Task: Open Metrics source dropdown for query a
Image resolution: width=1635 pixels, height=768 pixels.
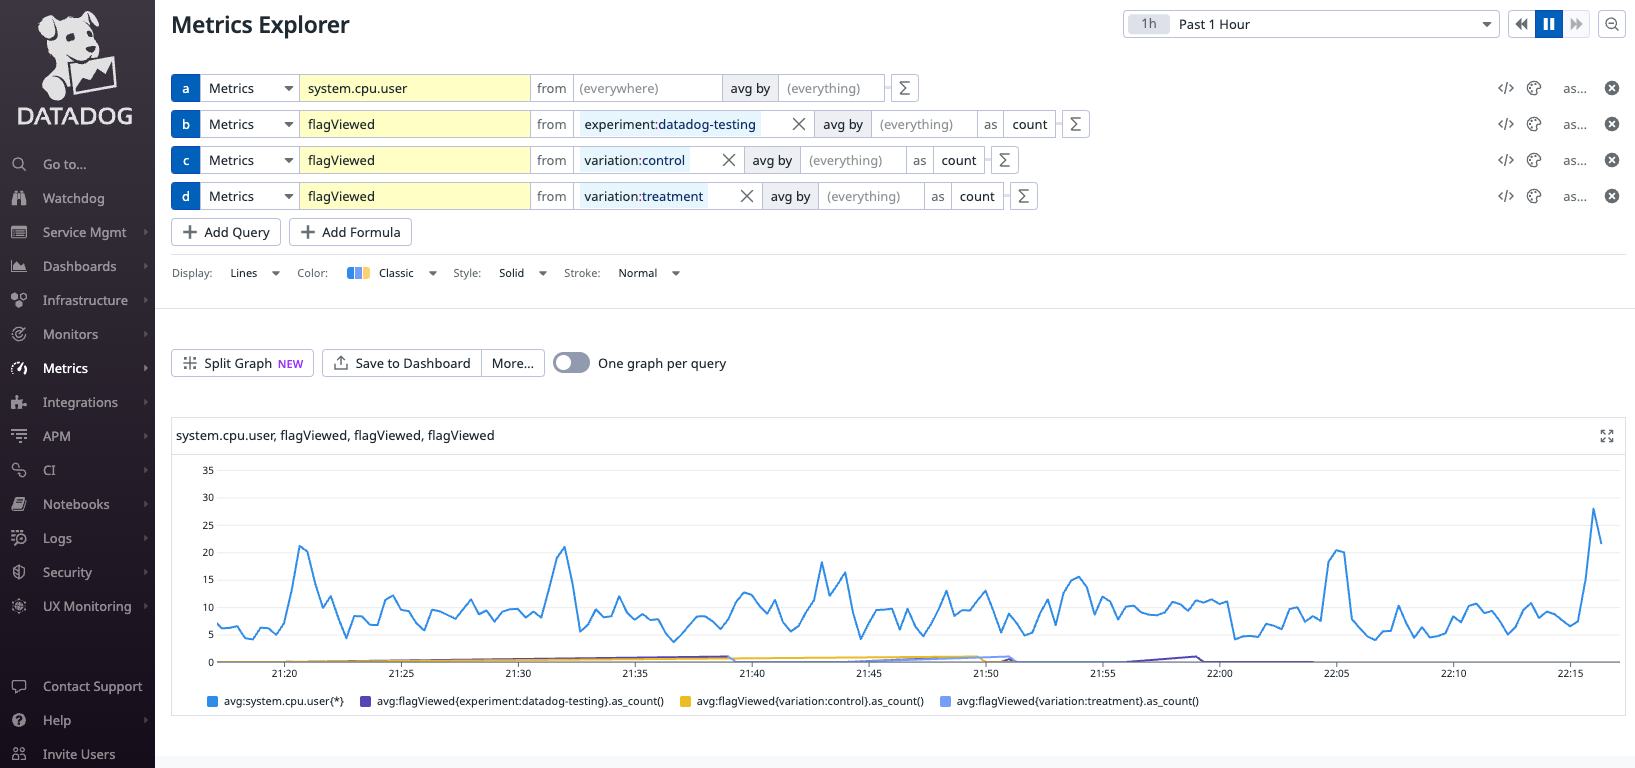Action: pyautogui.click(x=250, y=88)
